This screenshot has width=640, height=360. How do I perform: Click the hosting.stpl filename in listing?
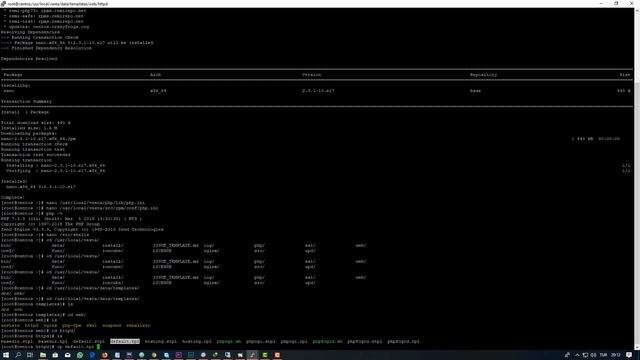pos(161,341)
